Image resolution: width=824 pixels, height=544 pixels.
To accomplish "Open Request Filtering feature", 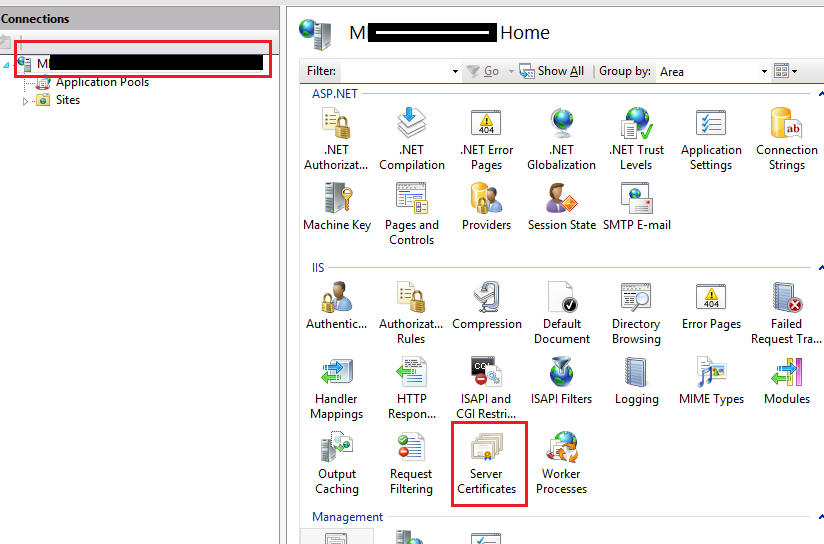I will click(411, 463).
